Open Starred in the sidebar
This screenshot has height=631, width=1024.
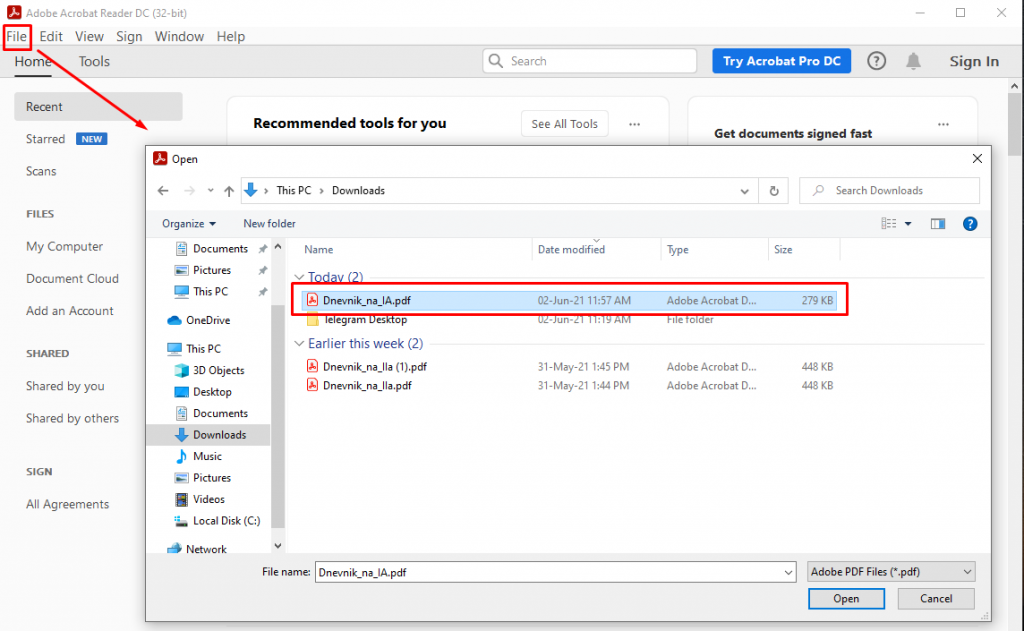[46, 139]
